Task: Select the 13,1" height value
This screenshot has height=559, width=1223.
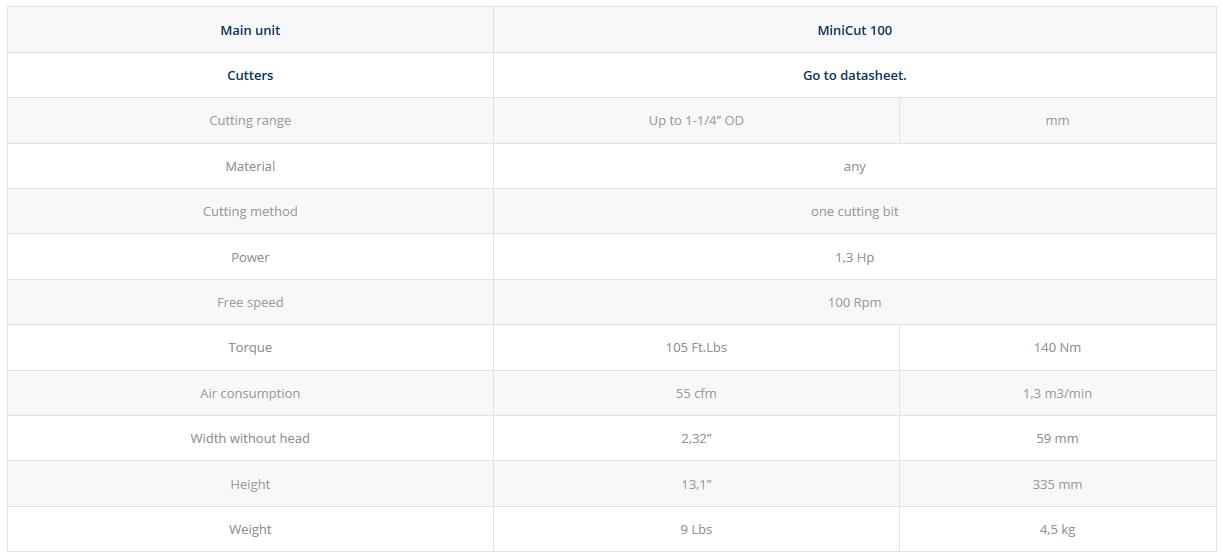Action: coord(696,484)
